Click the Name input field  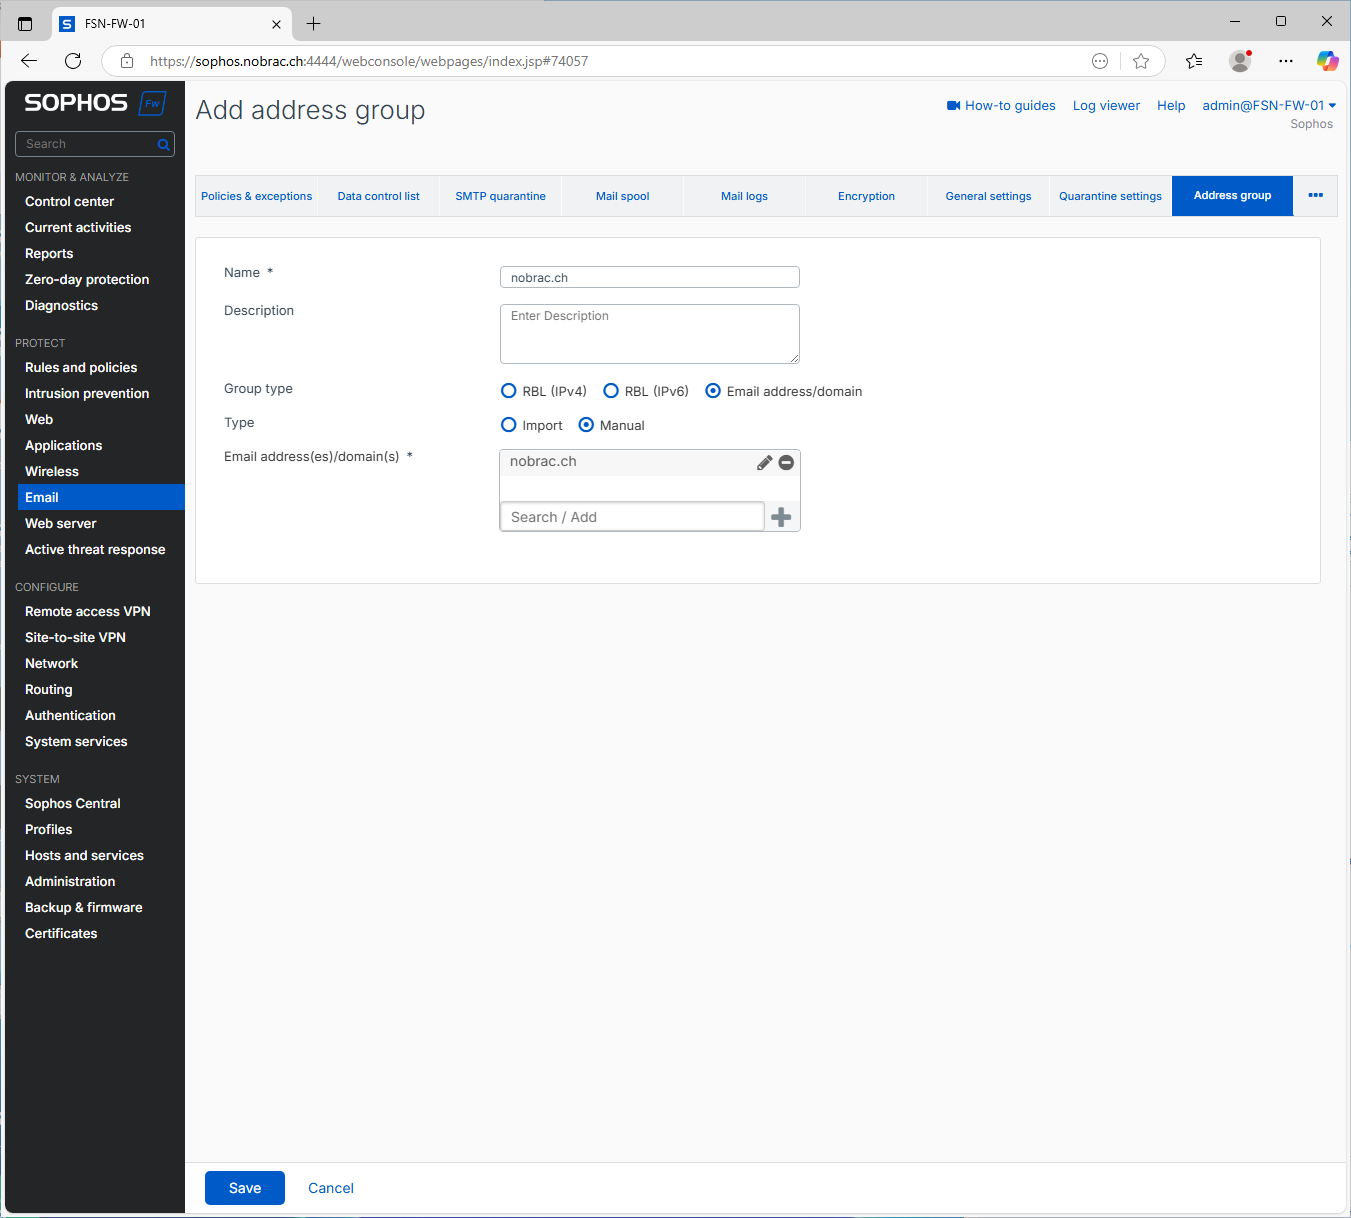(650, 277)
